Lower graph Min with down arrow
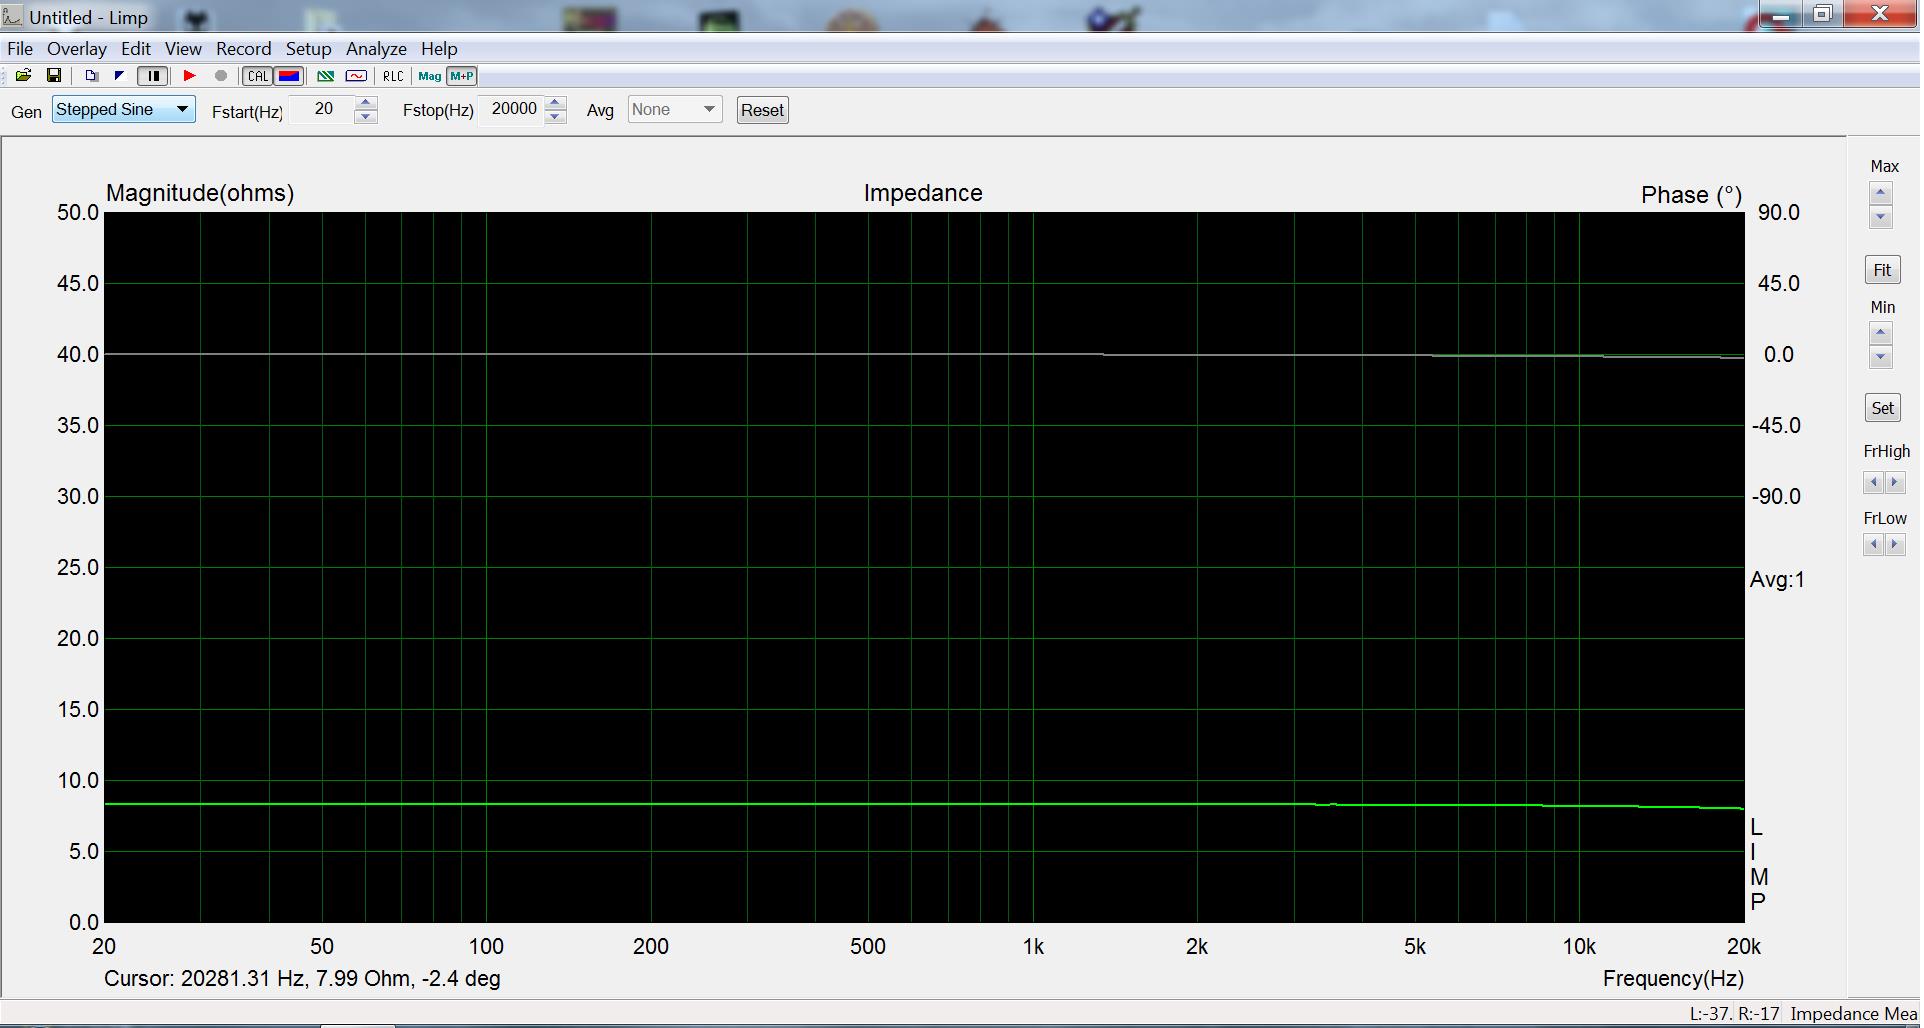The width and height of the screenshot is (1924, 1028). [x=1881, y=357]
